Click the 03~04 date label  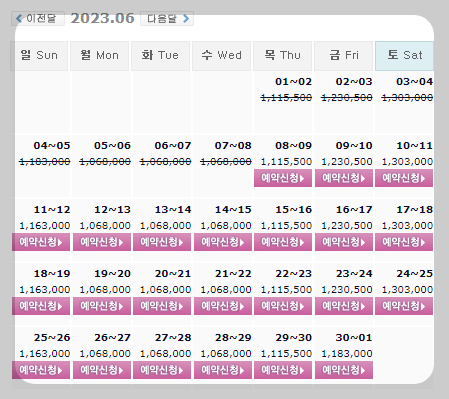[x=414, y=82]
